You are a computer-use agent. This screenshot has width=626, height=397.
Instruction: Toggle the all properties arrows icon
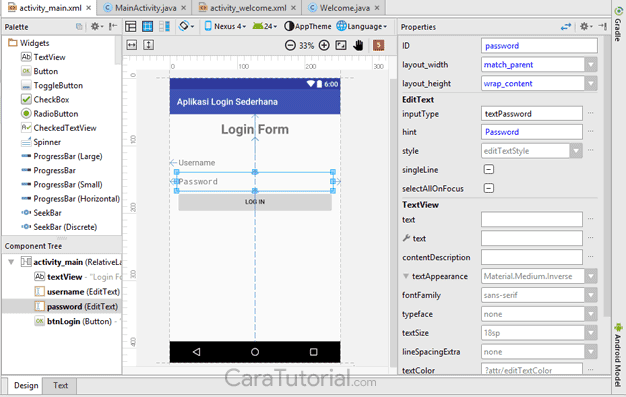click(x=566, y=27)
